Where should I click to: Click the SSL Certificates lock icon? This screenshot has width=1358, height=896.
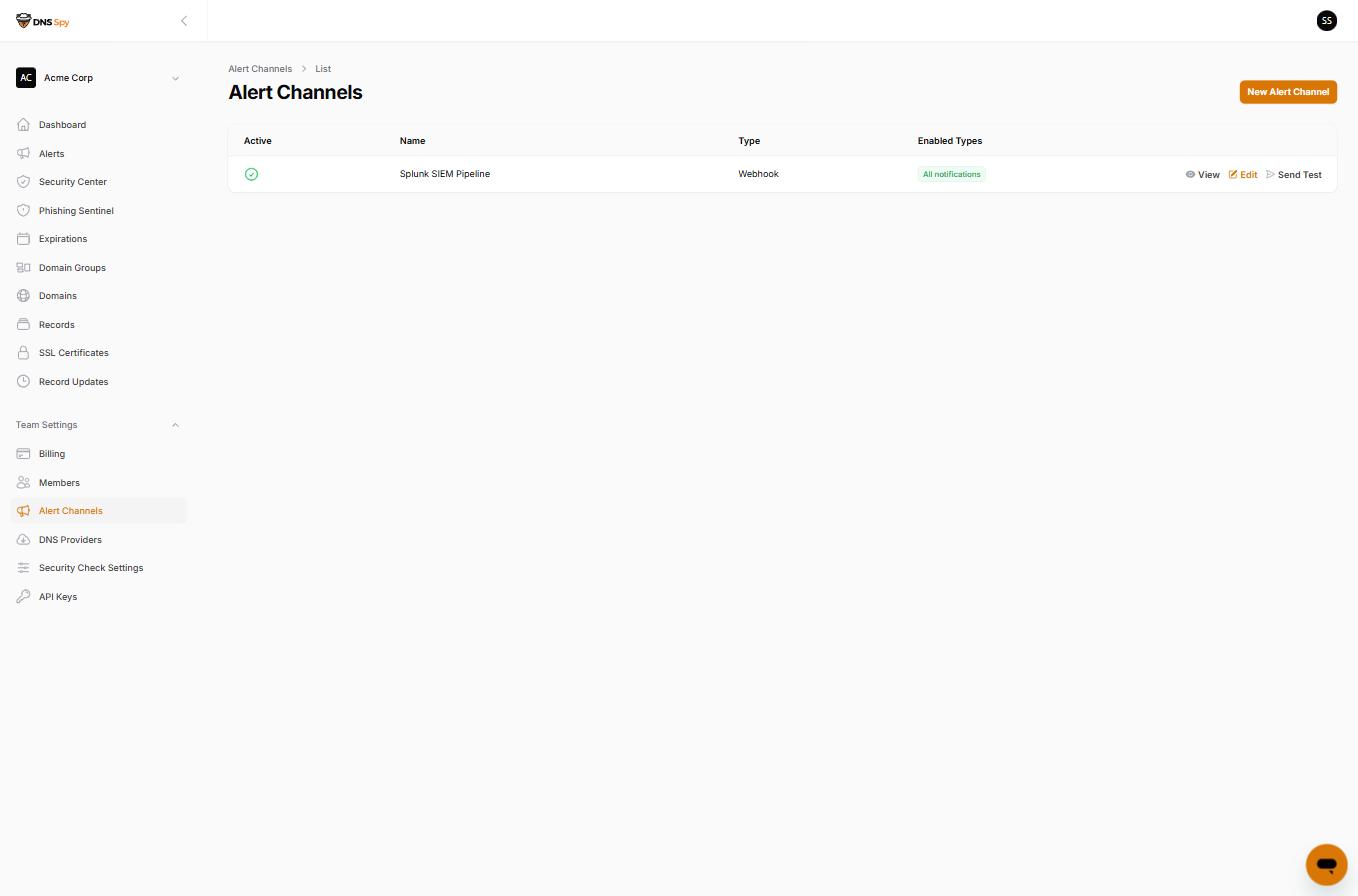tap(23, 353)
